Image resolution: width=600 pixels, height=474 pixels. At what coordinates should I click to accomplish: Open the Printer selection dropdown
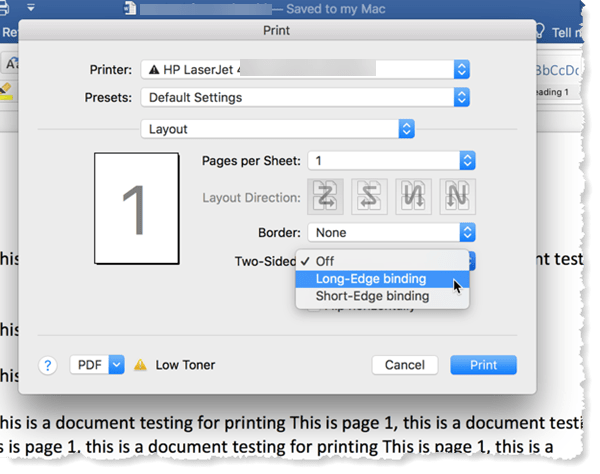[305, 70]
